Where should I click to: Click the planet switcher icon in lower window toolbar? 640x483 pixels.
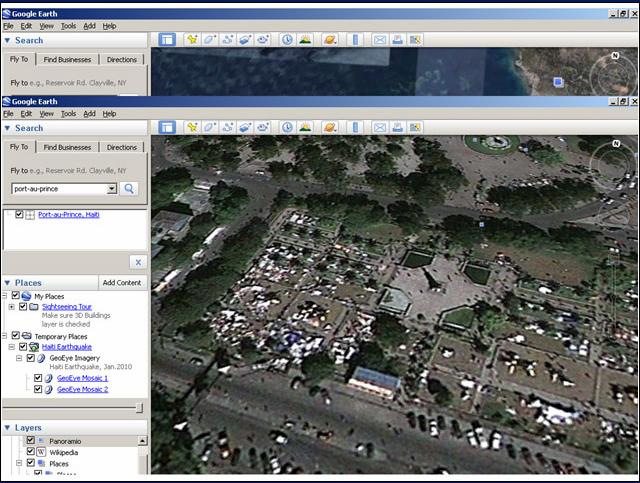tap(329, 127)
